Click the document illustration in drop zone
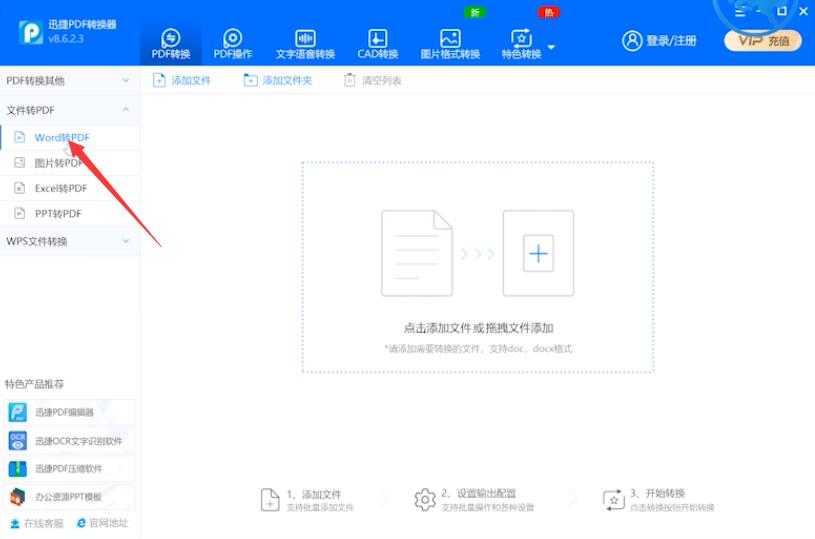The width and height of the screenshot is (815, 539). [417, 253]
